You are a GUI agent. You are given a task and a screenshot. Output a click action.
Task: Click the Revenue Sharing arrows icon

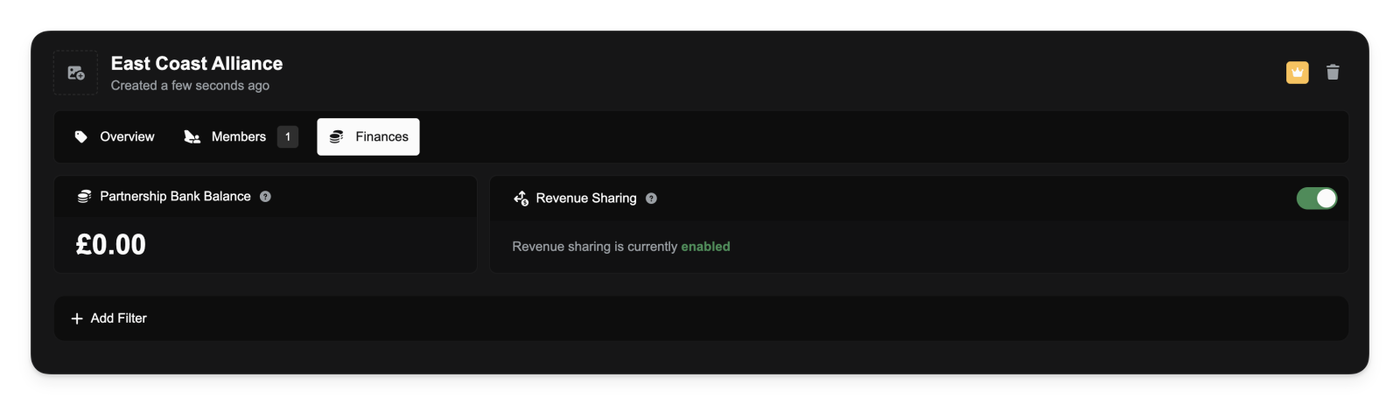click(x=521, y=198)
